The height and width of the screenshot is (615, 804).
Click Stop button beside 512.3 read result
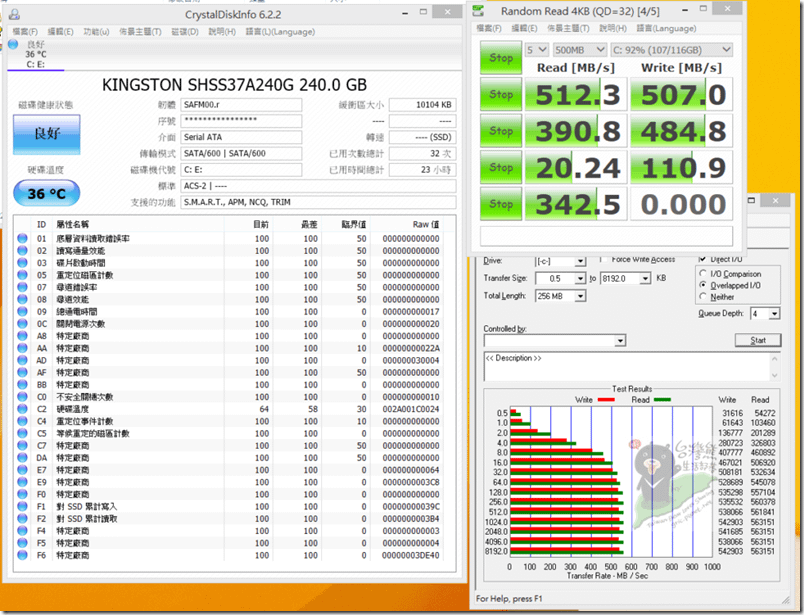pyautogui.click(x=501, y=94)
